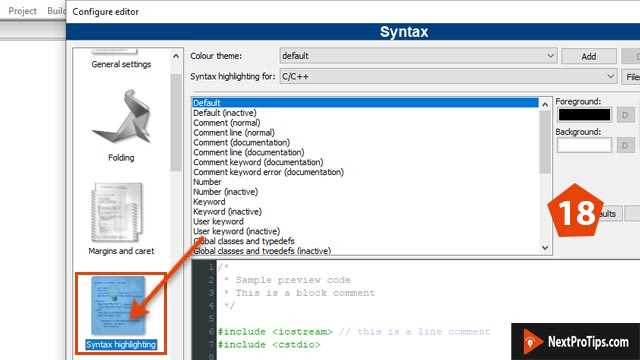The width and height of the screenshot is (640, 360).
Task: Pick the black Foreground colour swatch
Action: tap(584, 115)
